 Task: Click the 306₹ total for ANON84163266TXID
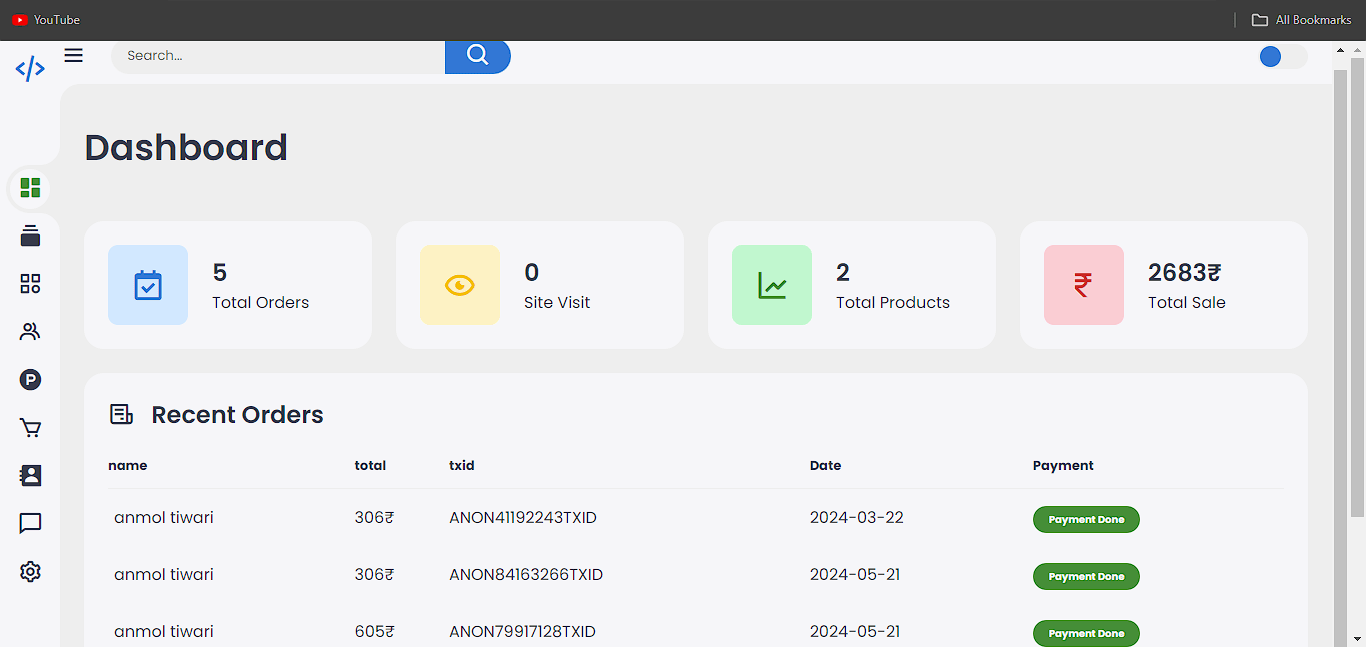(x=374, y=574)
